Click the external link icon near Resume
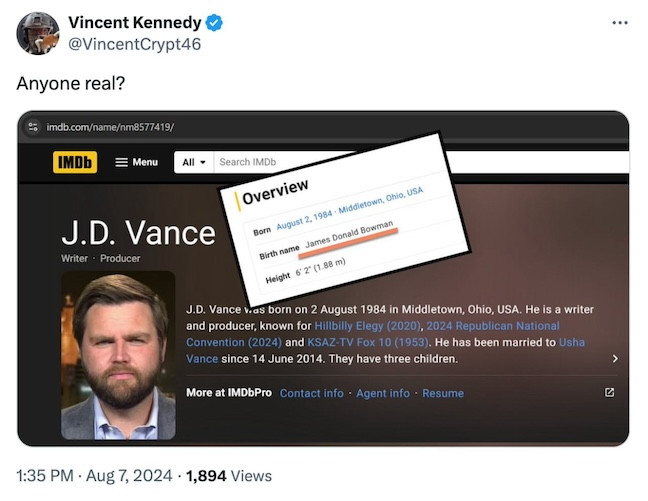The image size is (648, 501). (x=609, y=393)
